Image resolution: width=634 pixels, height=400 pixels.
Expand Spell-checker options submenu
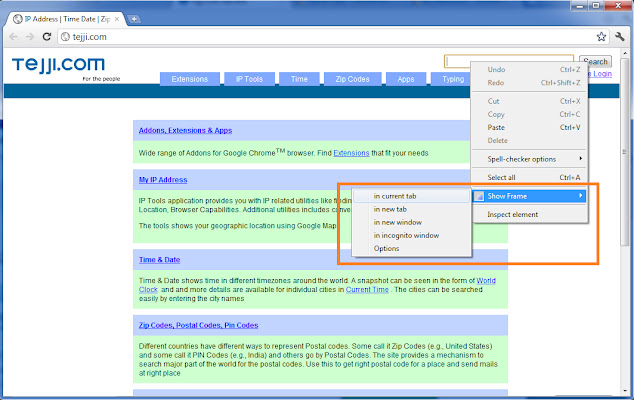529,159
